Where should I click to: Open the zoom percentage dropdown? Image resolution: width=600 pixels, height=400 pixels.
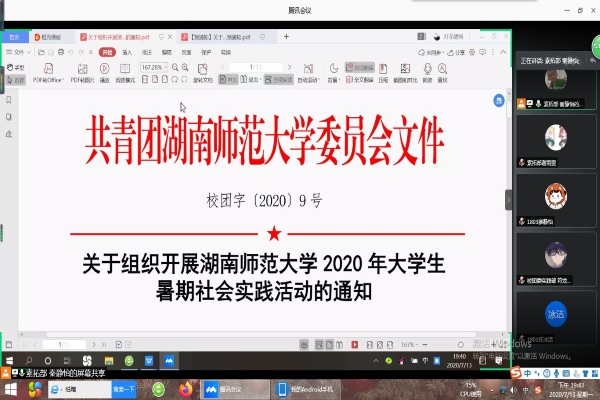click(x=158, y=67)
